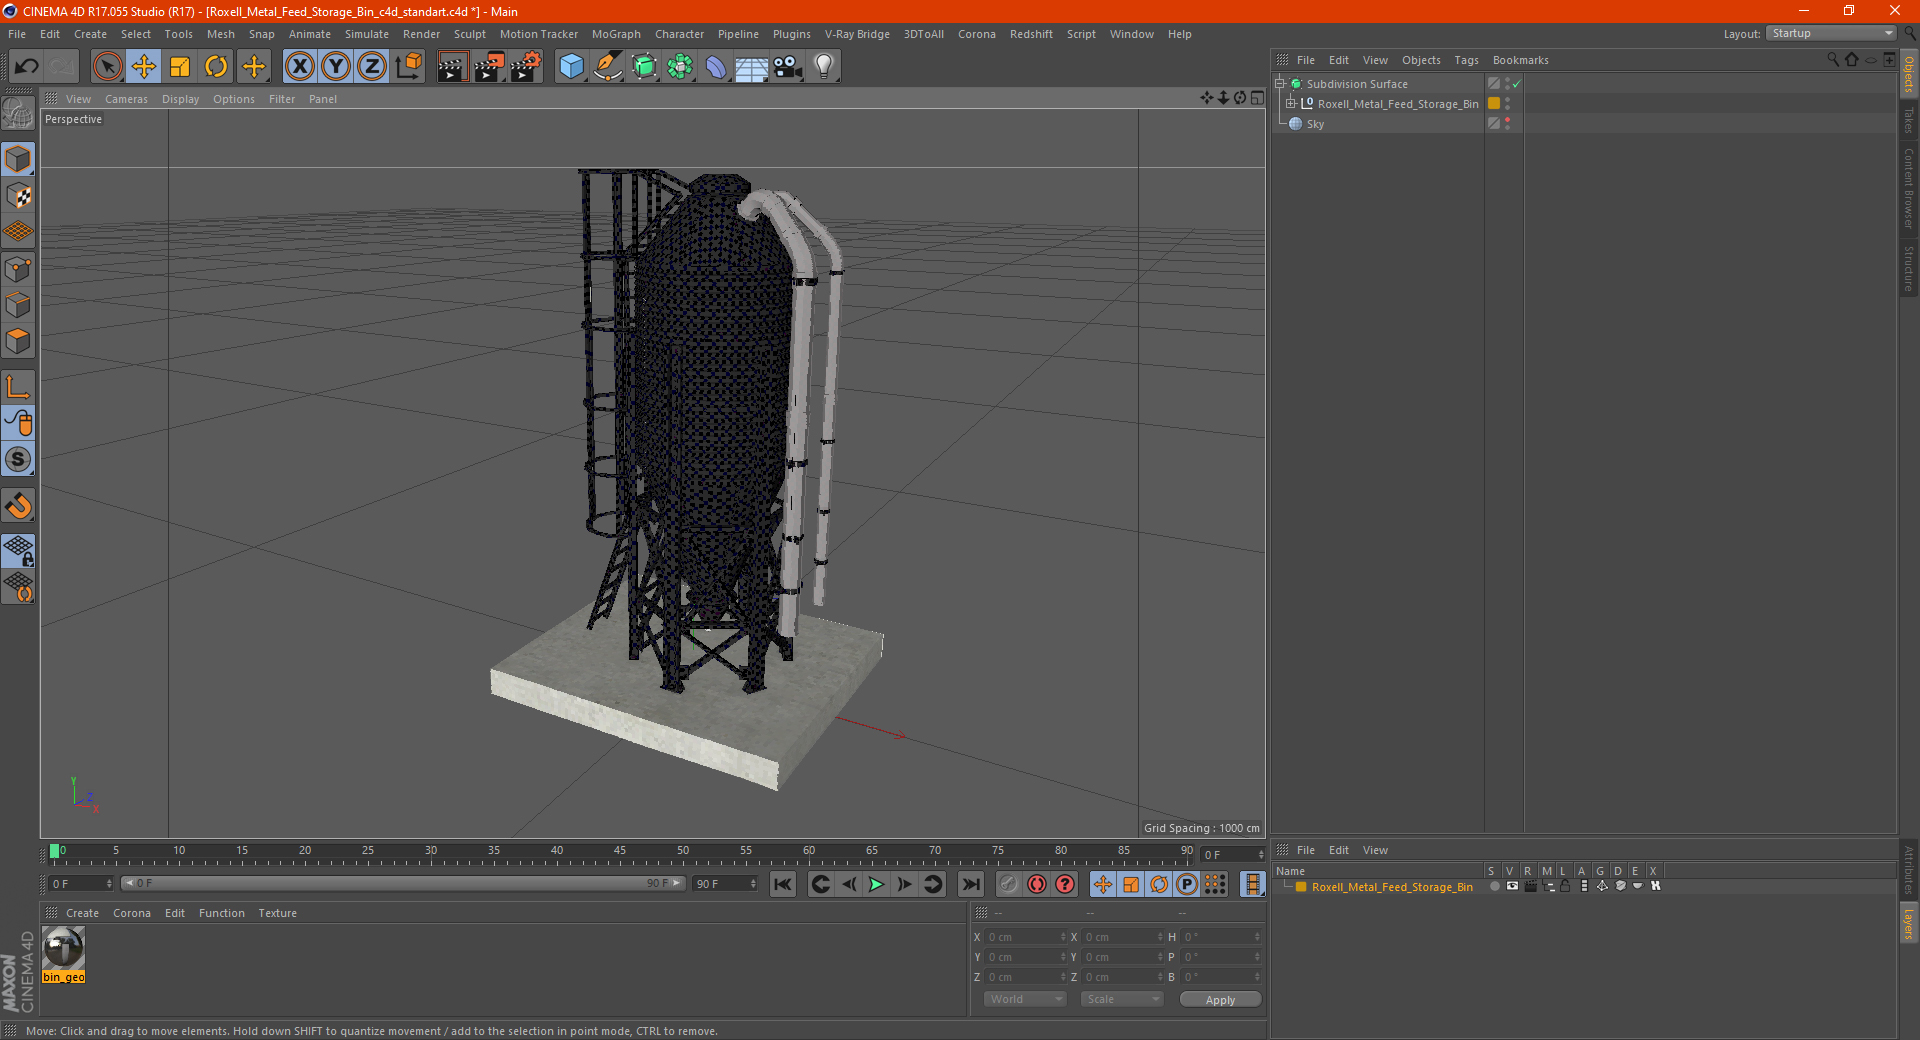This screenshot has width=1920, height=1040.
Task: Add an array modeling object
Action: pos(680,67)
